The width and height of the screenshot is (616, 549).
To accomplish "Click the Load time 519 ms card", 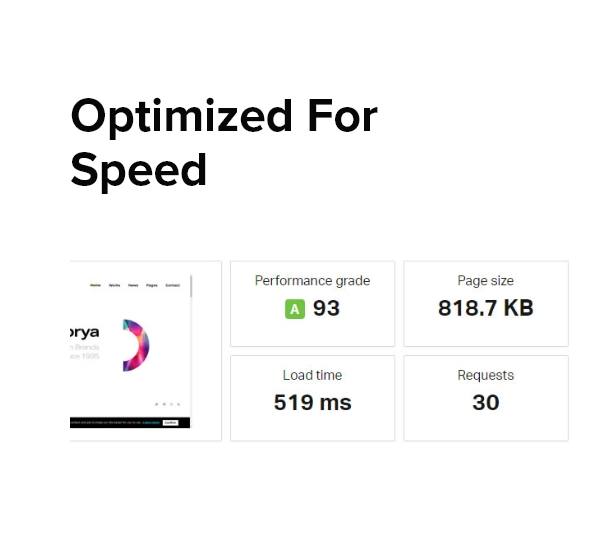I will click(312, 398).
